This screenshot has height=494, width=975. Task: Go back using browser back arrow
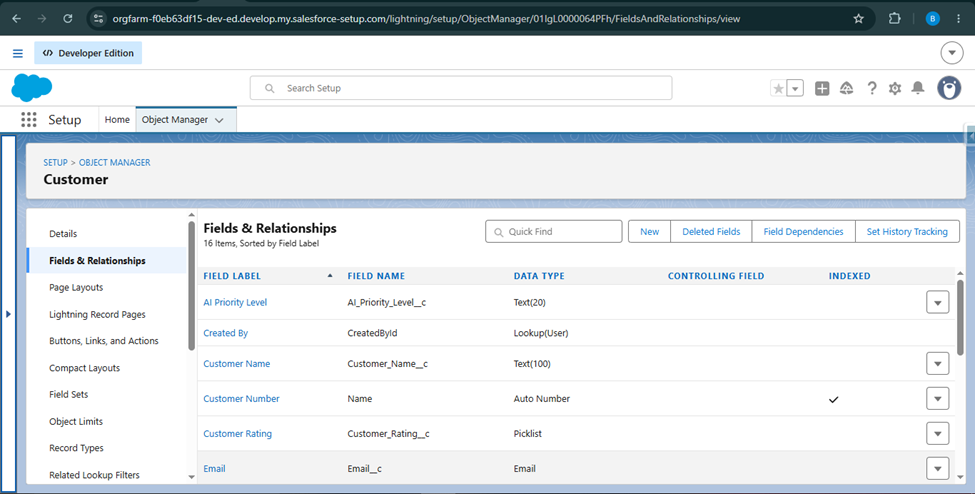tap(17, 19)
